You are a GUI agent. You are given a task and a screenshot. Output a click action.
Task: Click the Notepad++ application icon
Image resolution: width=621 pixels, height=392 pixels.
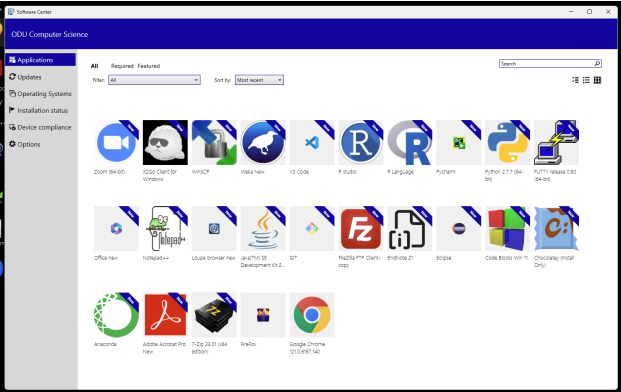pyautogui.click(x=165, y=228)
